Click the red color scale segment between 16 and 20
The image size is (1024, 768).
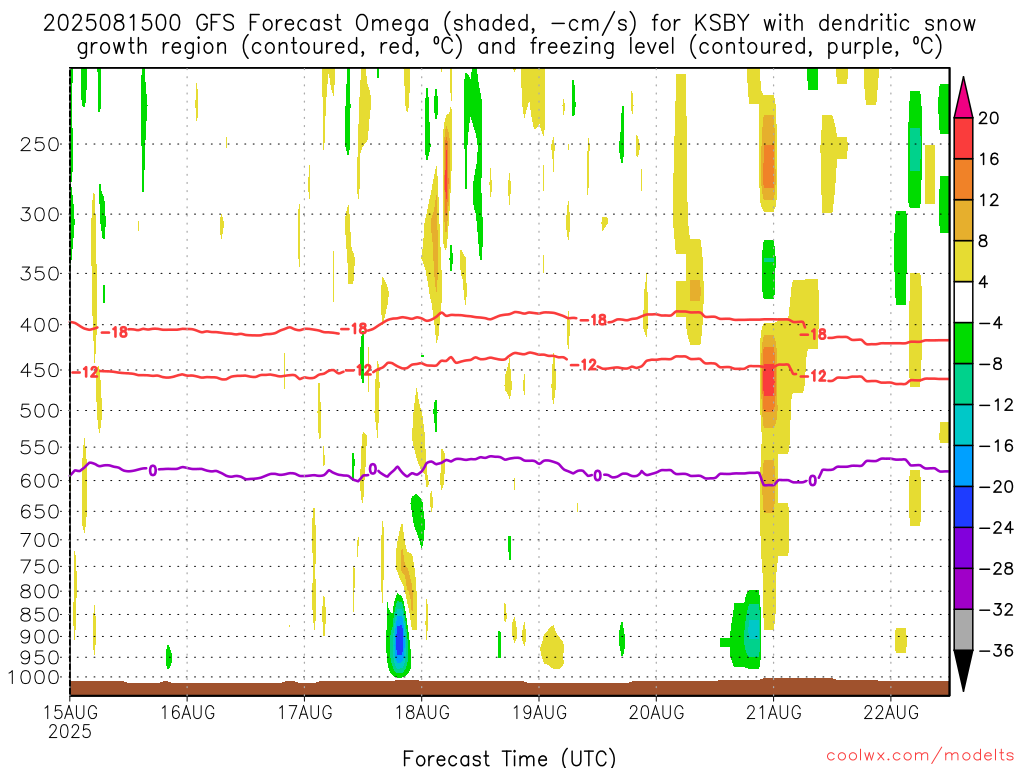point(963,138)
